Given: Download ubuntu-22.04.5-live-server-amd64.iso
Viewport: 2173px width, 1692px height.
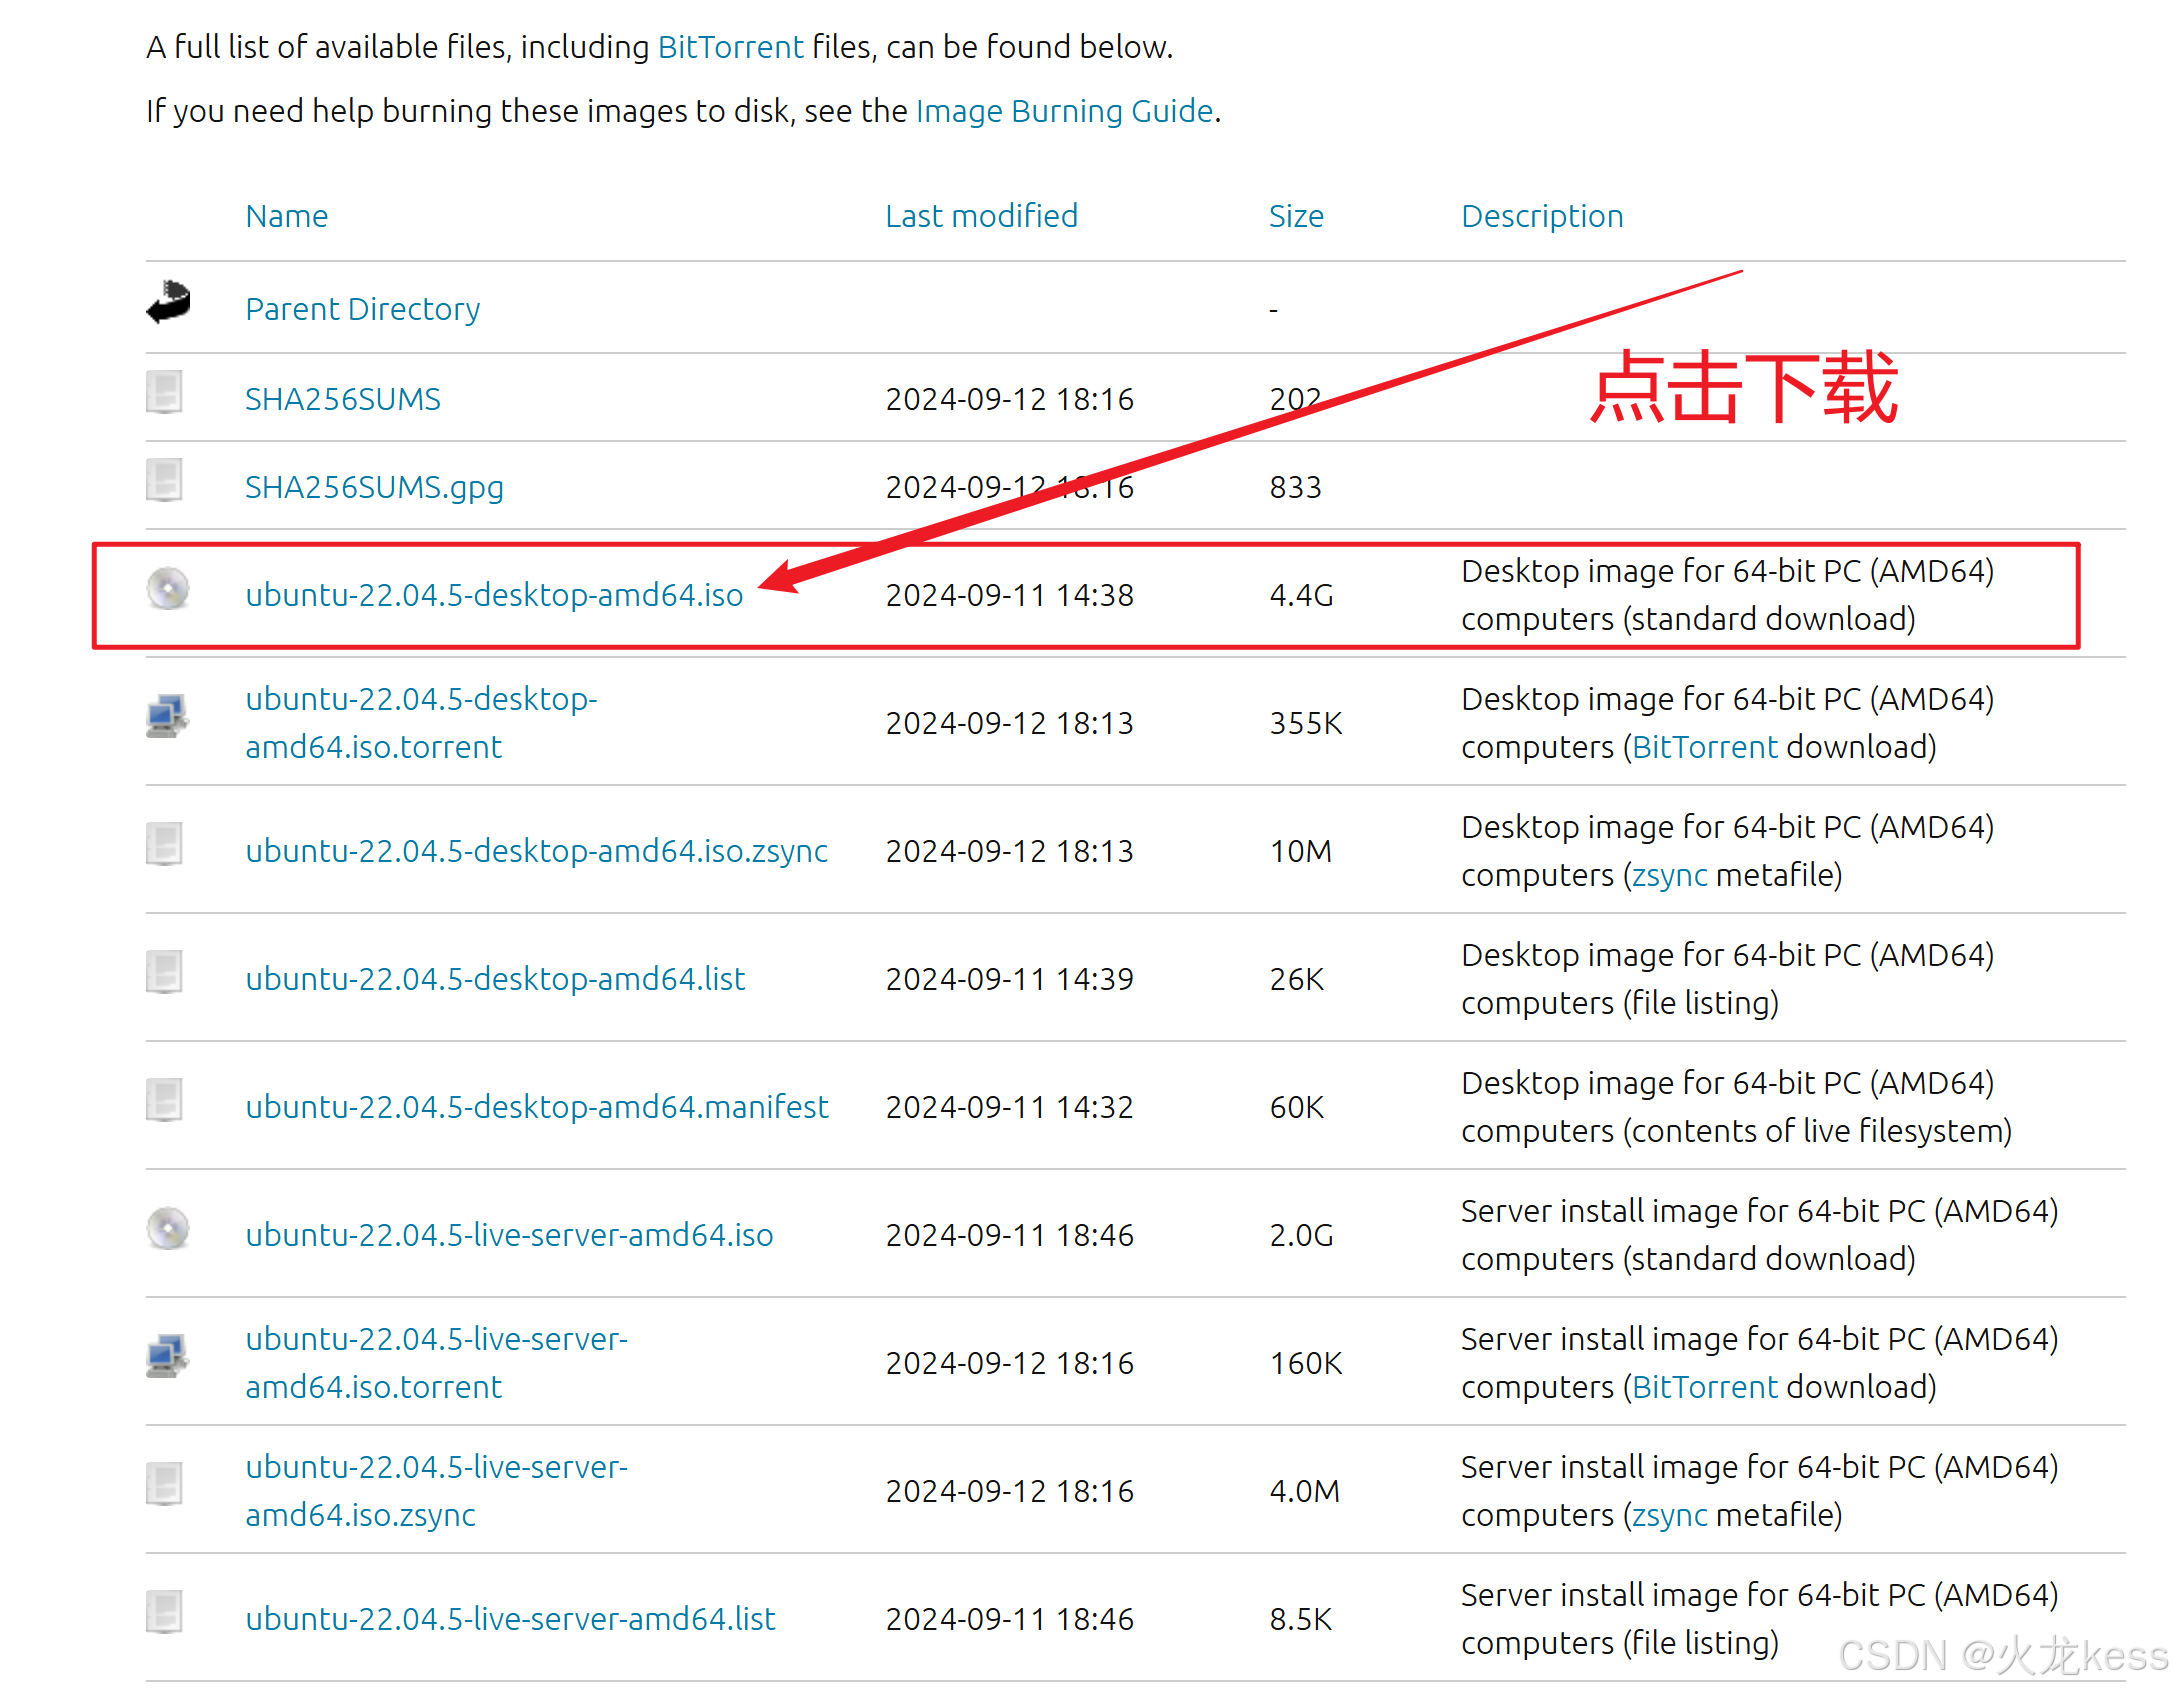Looking at the screenshot, I should pos(509,1235).
